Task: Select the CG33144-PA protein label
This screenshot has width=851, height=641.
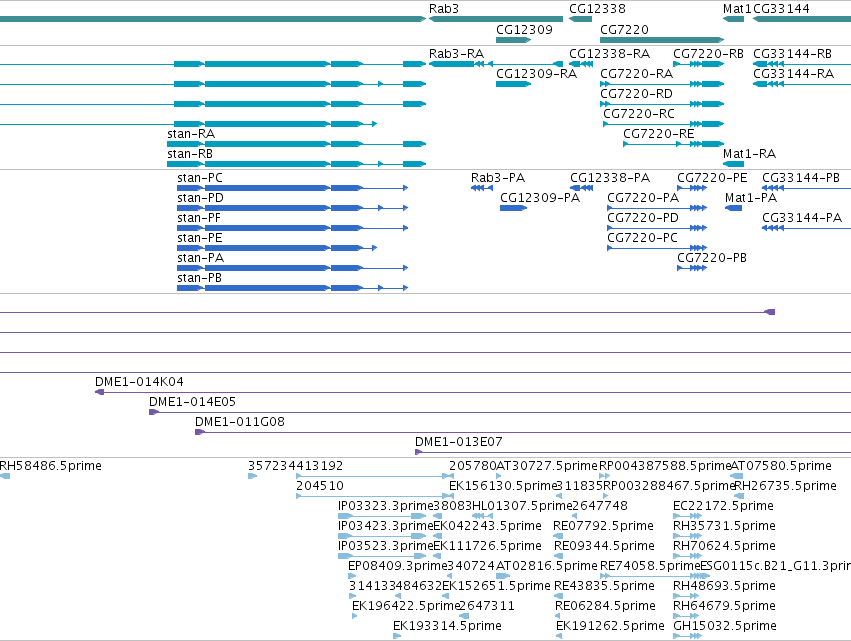Action: pos(802,218)
